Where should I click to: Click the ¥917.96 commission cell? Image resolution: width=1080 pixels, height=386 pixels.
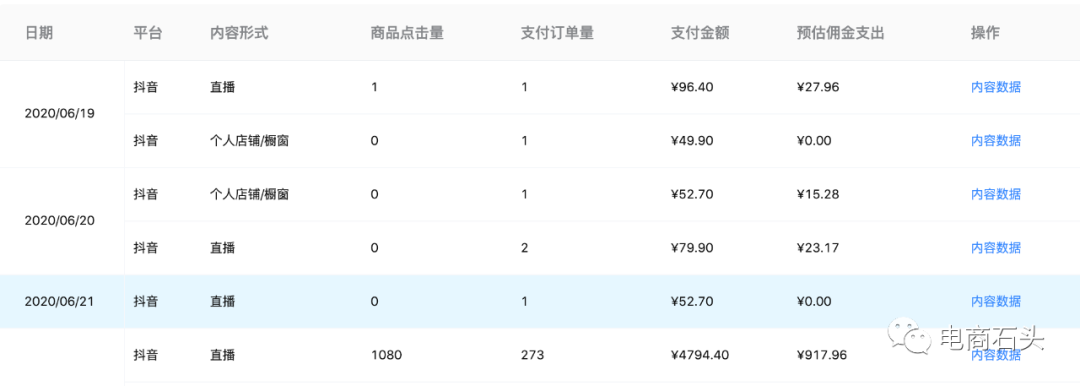coord(822,355)
